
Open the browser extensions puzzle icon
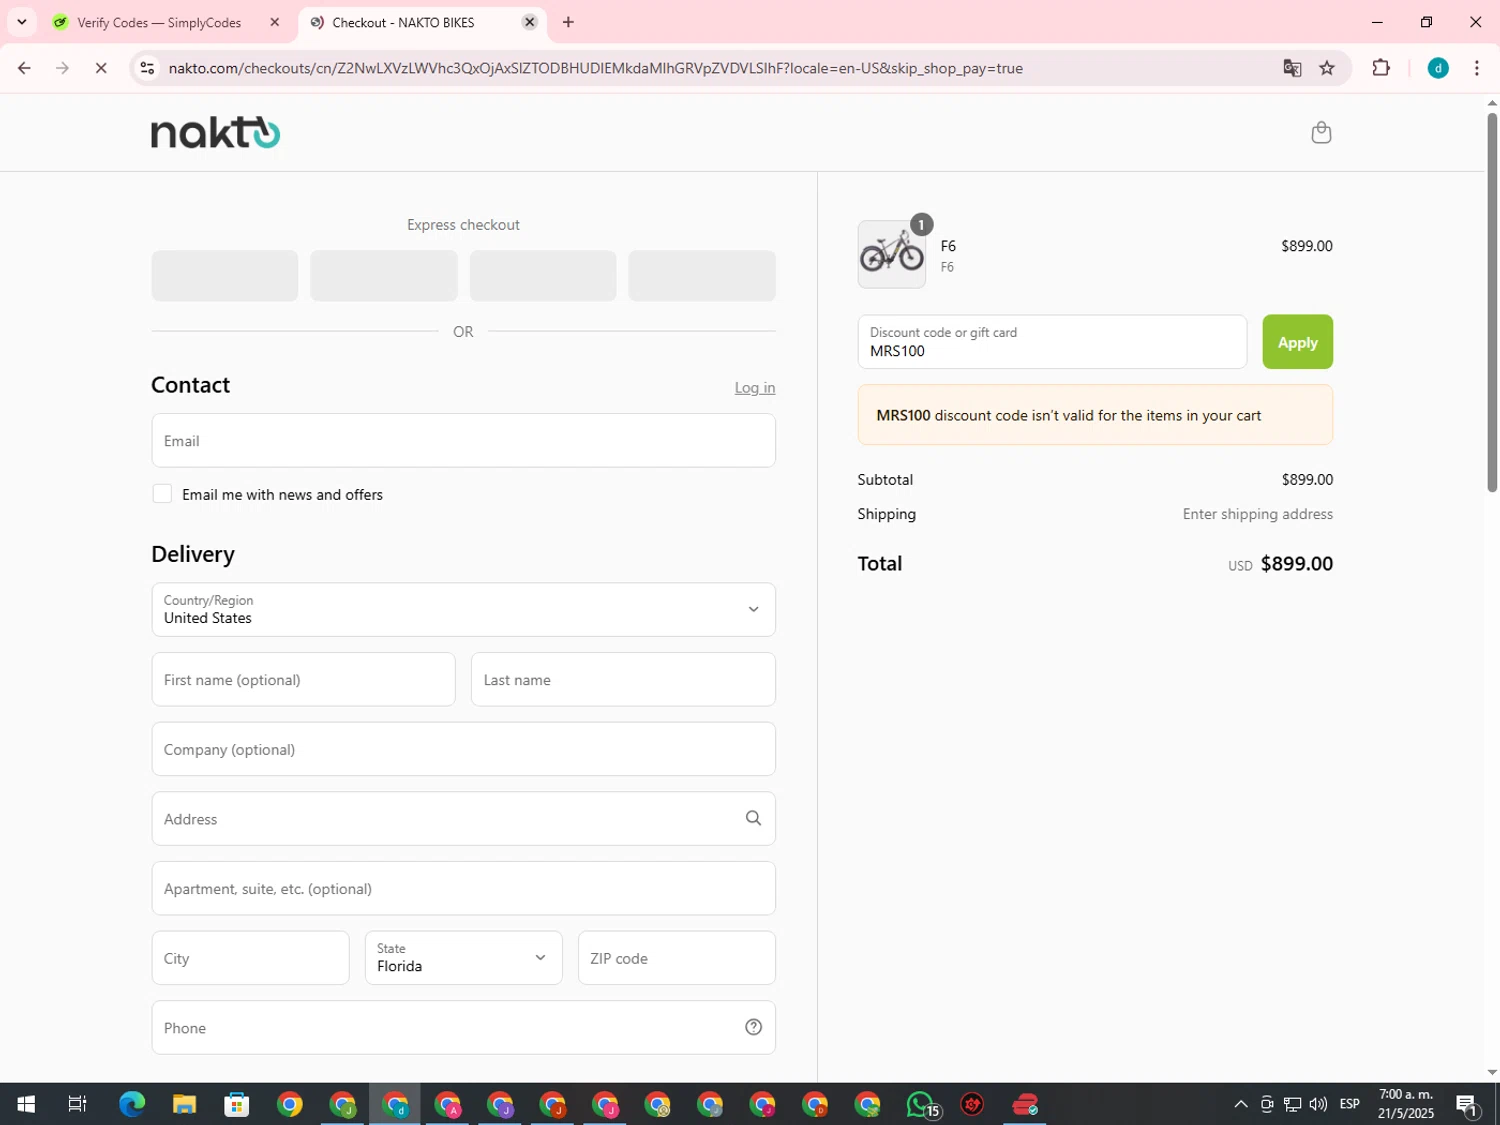pyautogui.click(x=1381, y=68)
